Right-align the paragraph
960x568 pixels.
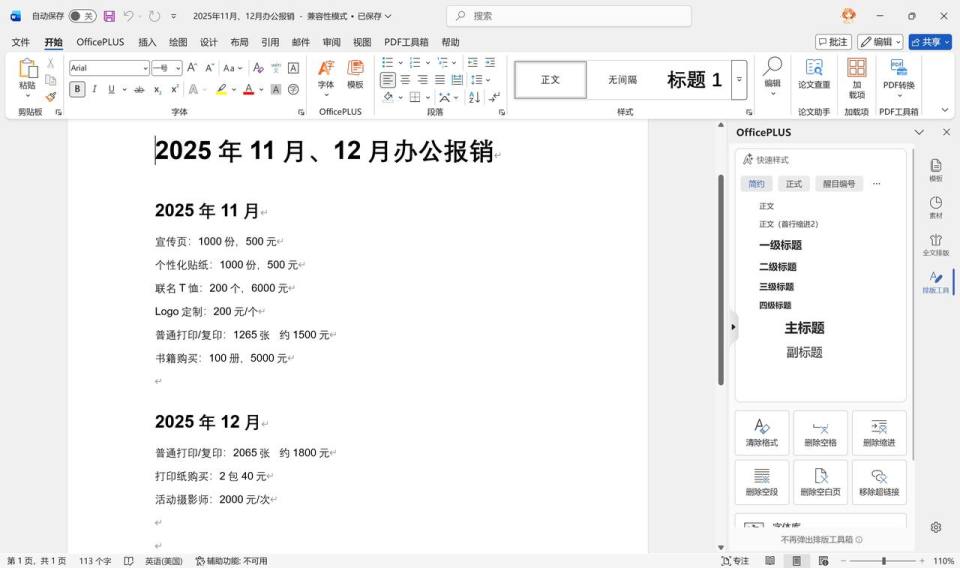[x=422, y=80]
